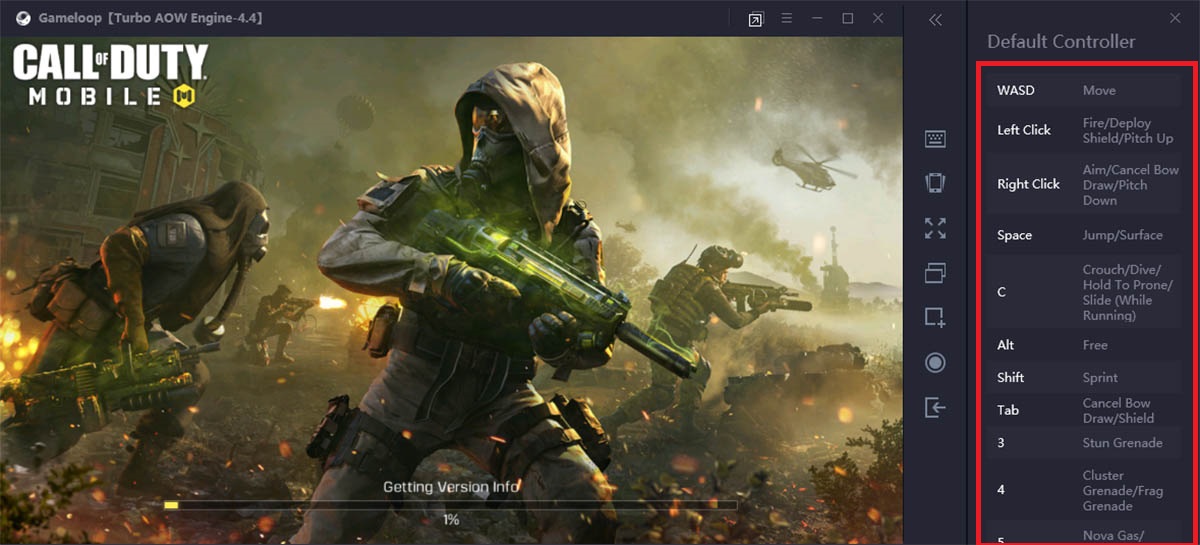Open the multi-window icon in the sidebar
Viewport: 1200px width, 545px height.
(935, 273)
